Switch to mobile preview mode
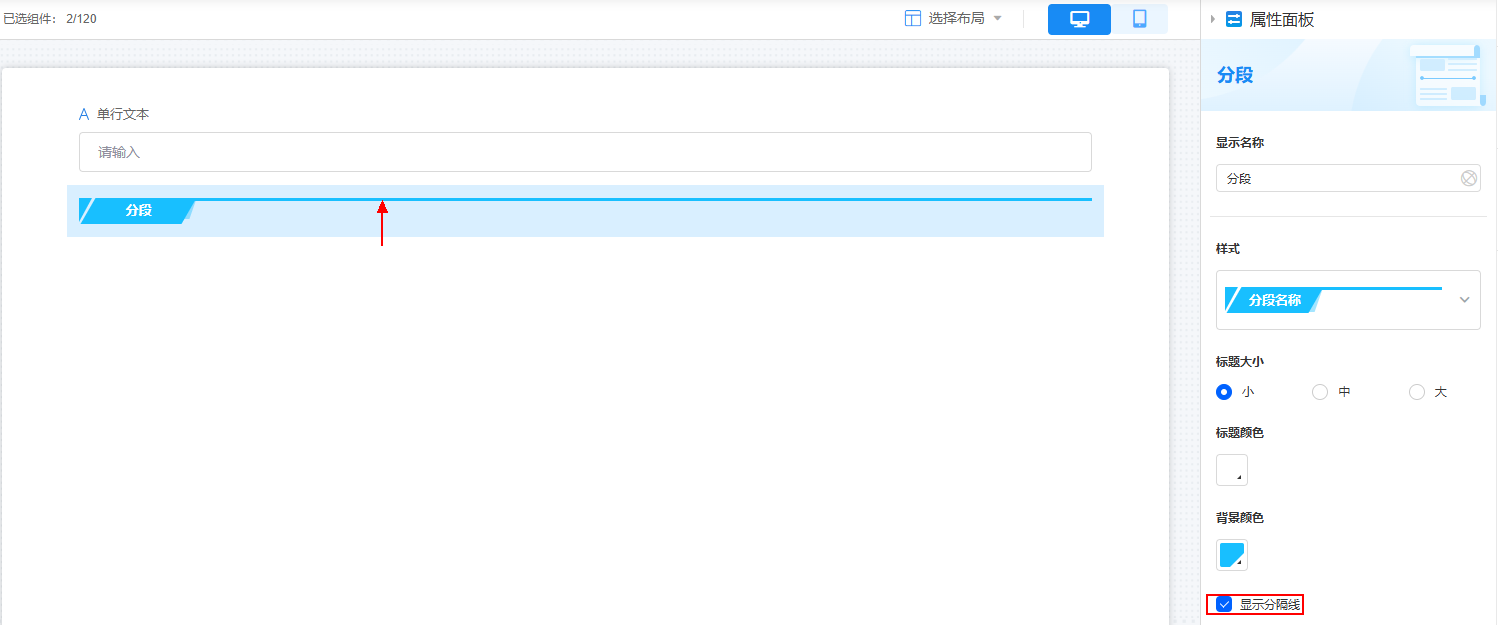This screenshot has height=625, width=1498. click(1139, 19)
